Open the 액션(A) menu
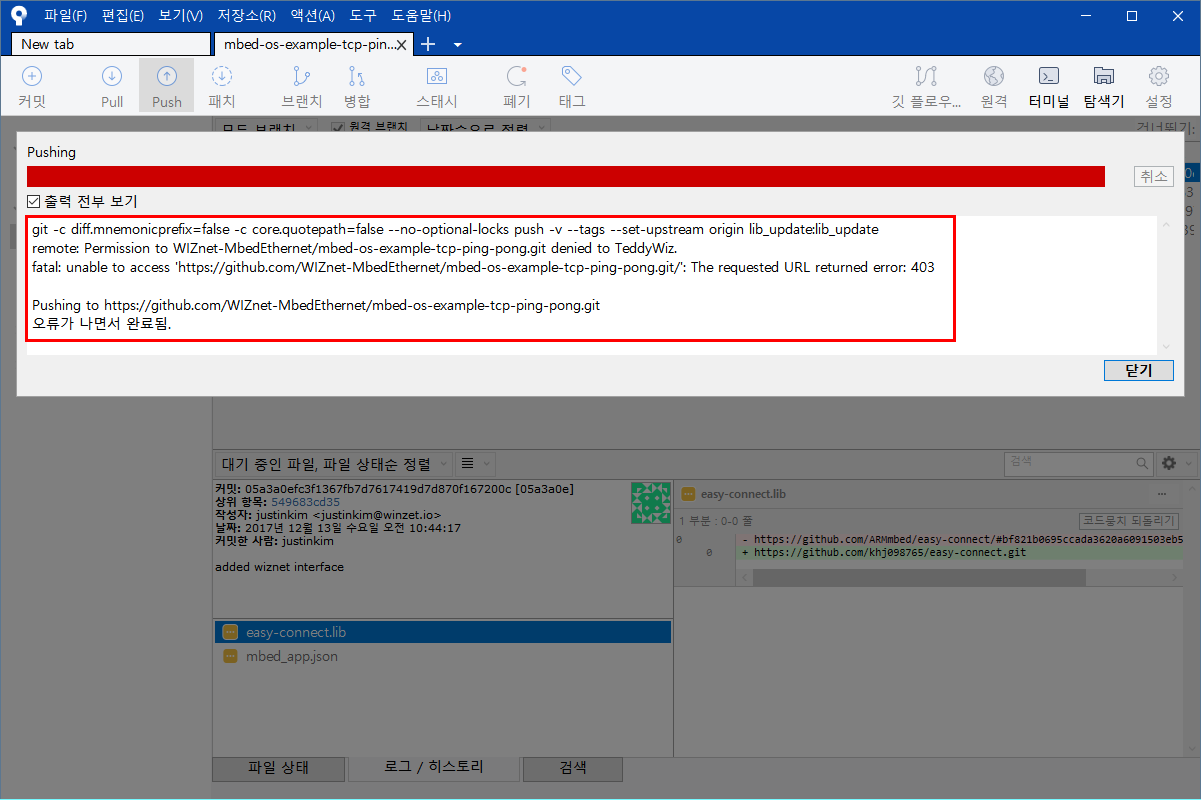This screenshot has width=1201, height=800. (312, 15)
